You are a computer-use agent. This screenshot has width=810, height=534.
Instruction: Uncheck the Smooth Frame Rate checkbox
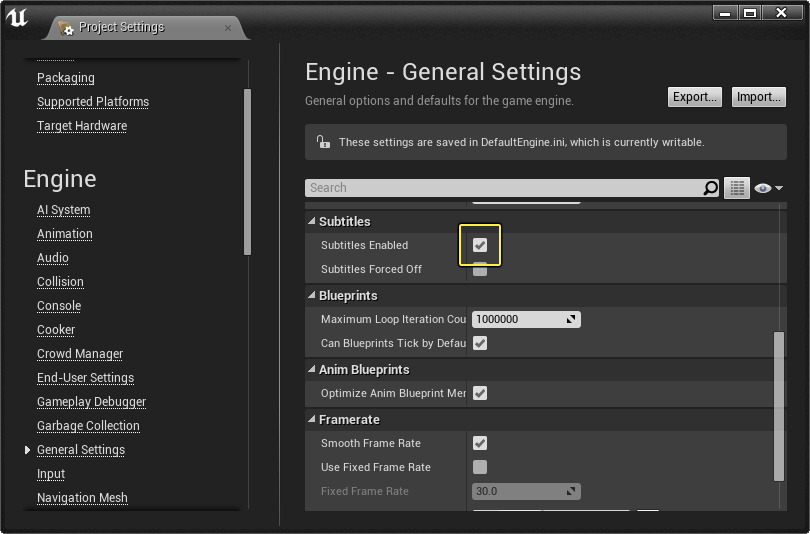(x=480, y=443)
